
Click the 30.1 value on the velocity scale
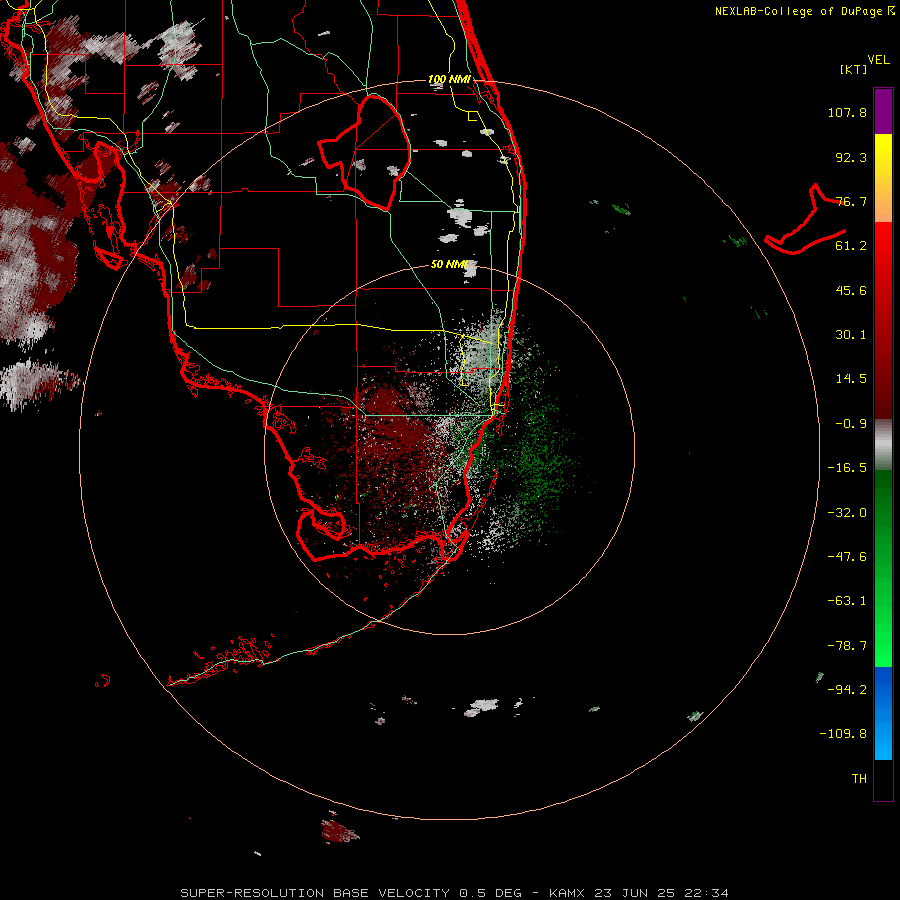pos(851,335)
